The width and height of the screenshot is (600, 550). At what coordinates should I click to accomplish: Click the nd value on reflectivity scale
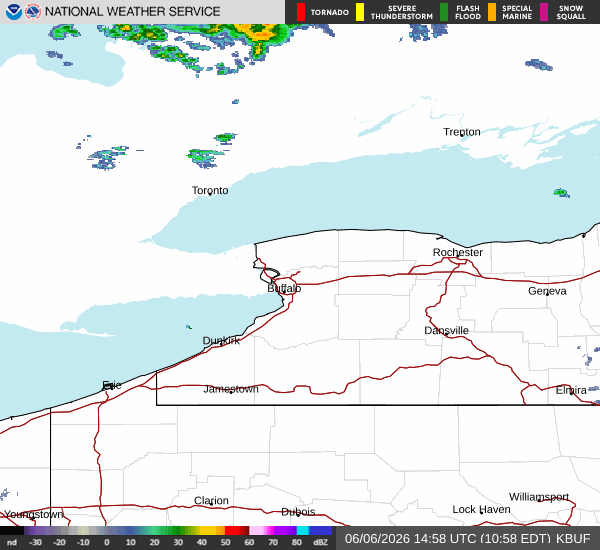click(x=12, y=542)
